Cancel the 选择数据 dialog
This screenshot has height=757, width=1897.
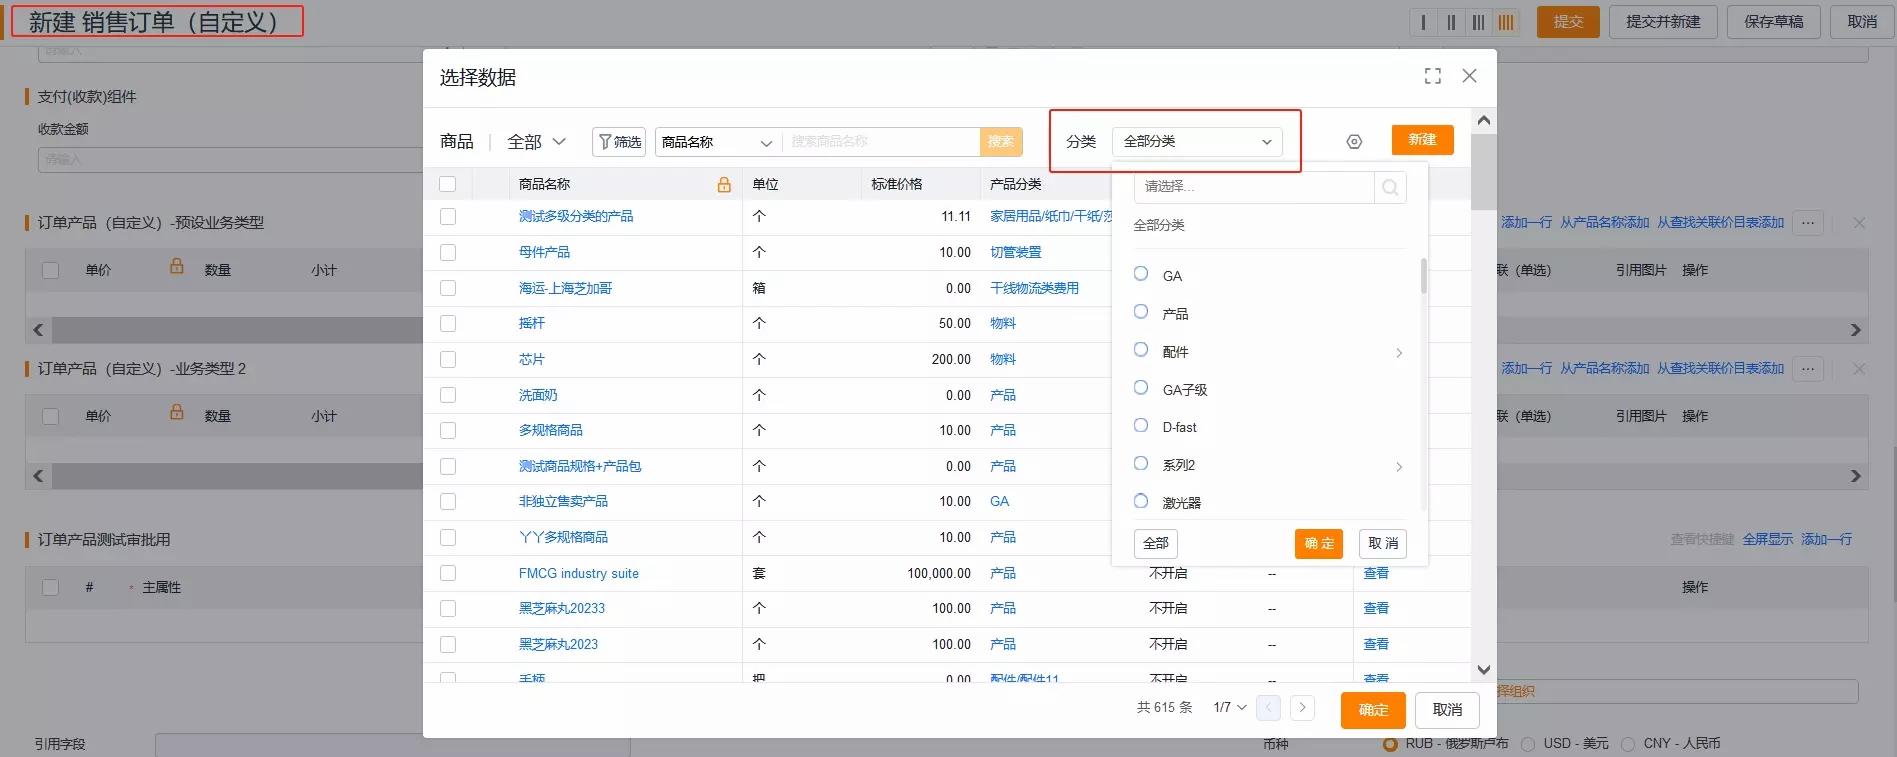(x=1447, y=710)
